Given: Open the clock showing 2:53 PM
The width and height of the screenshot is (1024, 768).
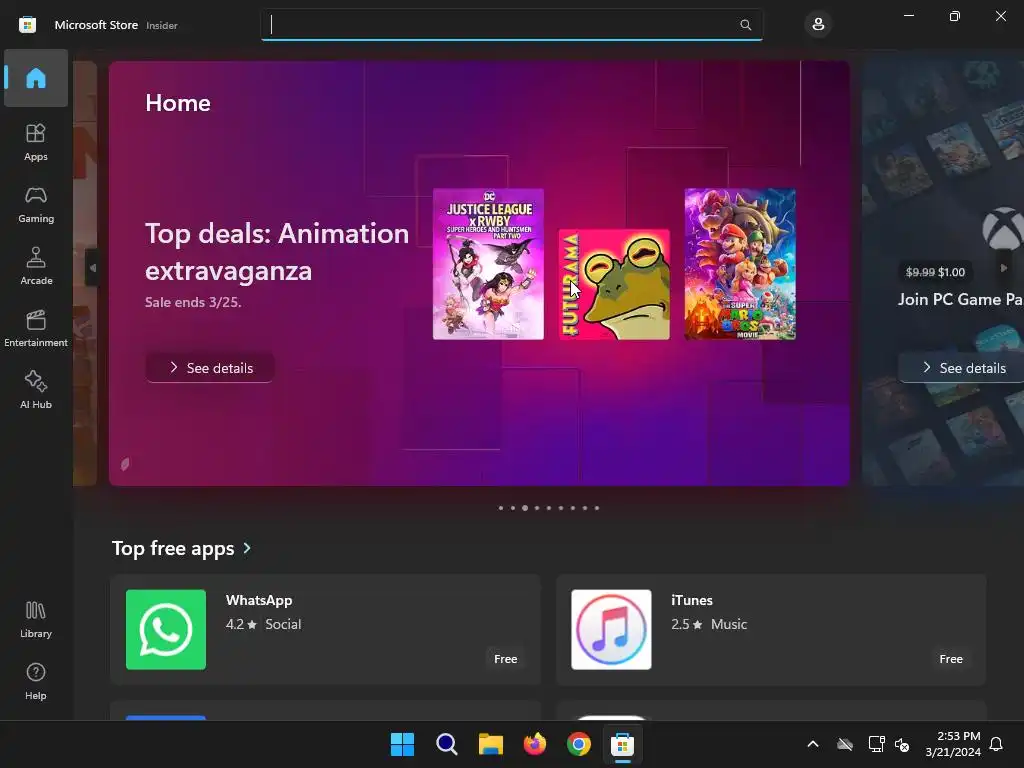Looking at the screenshot, I should tap(953, 744).
